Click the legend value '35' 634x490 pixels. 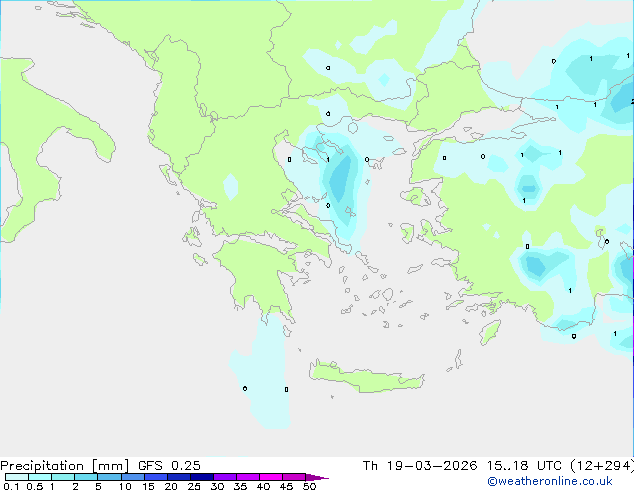[x=240, y=486]
